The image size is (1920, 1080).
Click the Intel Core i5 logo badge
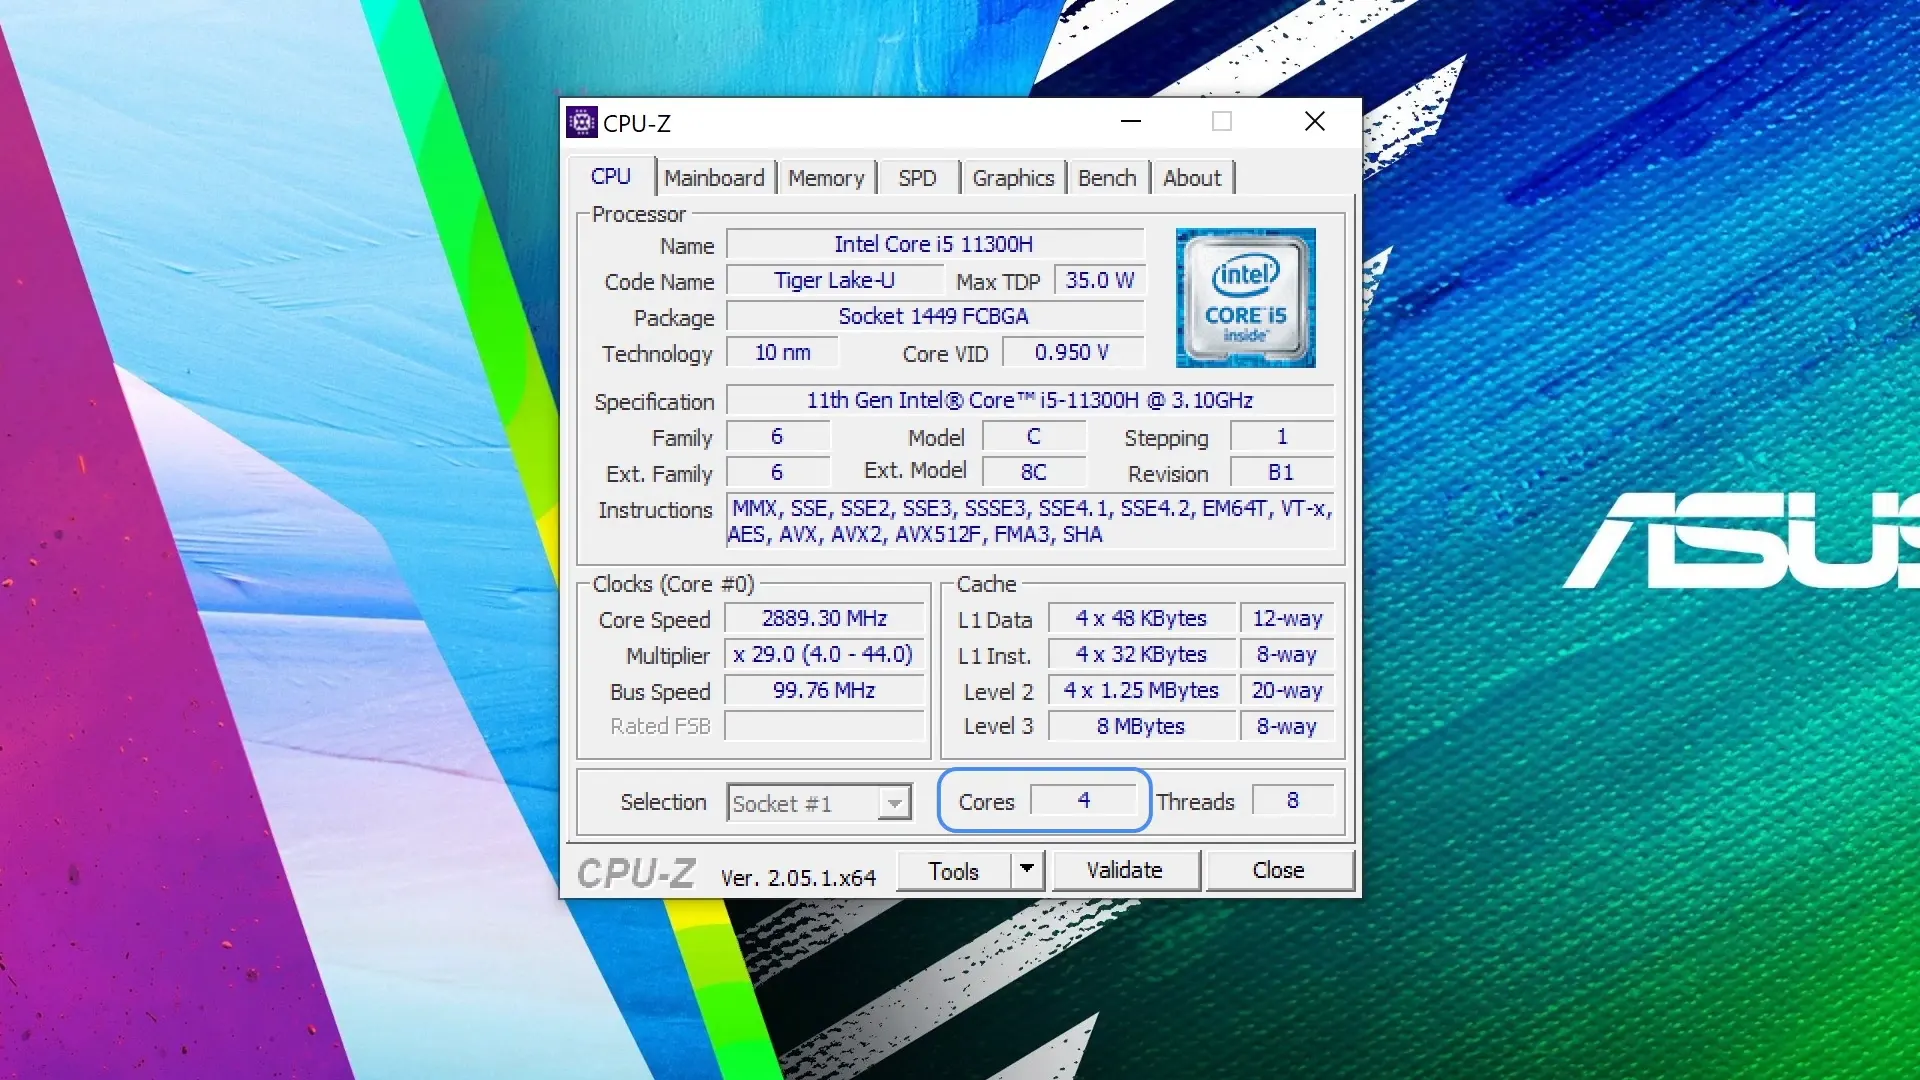pyautogui.click(x=1245, y=298)
